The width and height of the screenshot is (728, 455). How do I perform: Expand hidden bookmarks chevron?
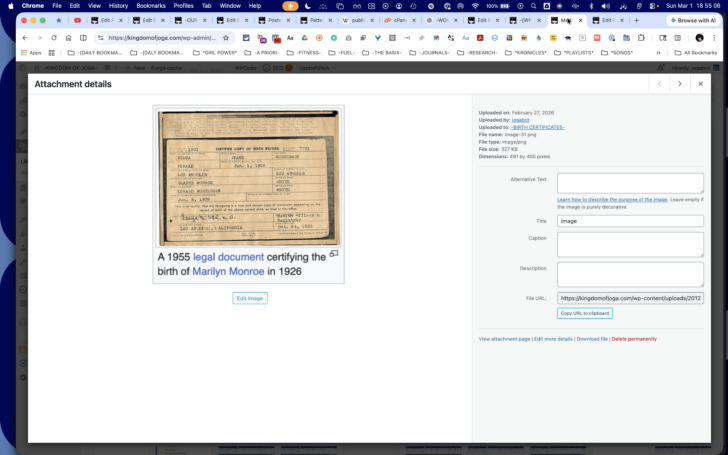point(658,53)
